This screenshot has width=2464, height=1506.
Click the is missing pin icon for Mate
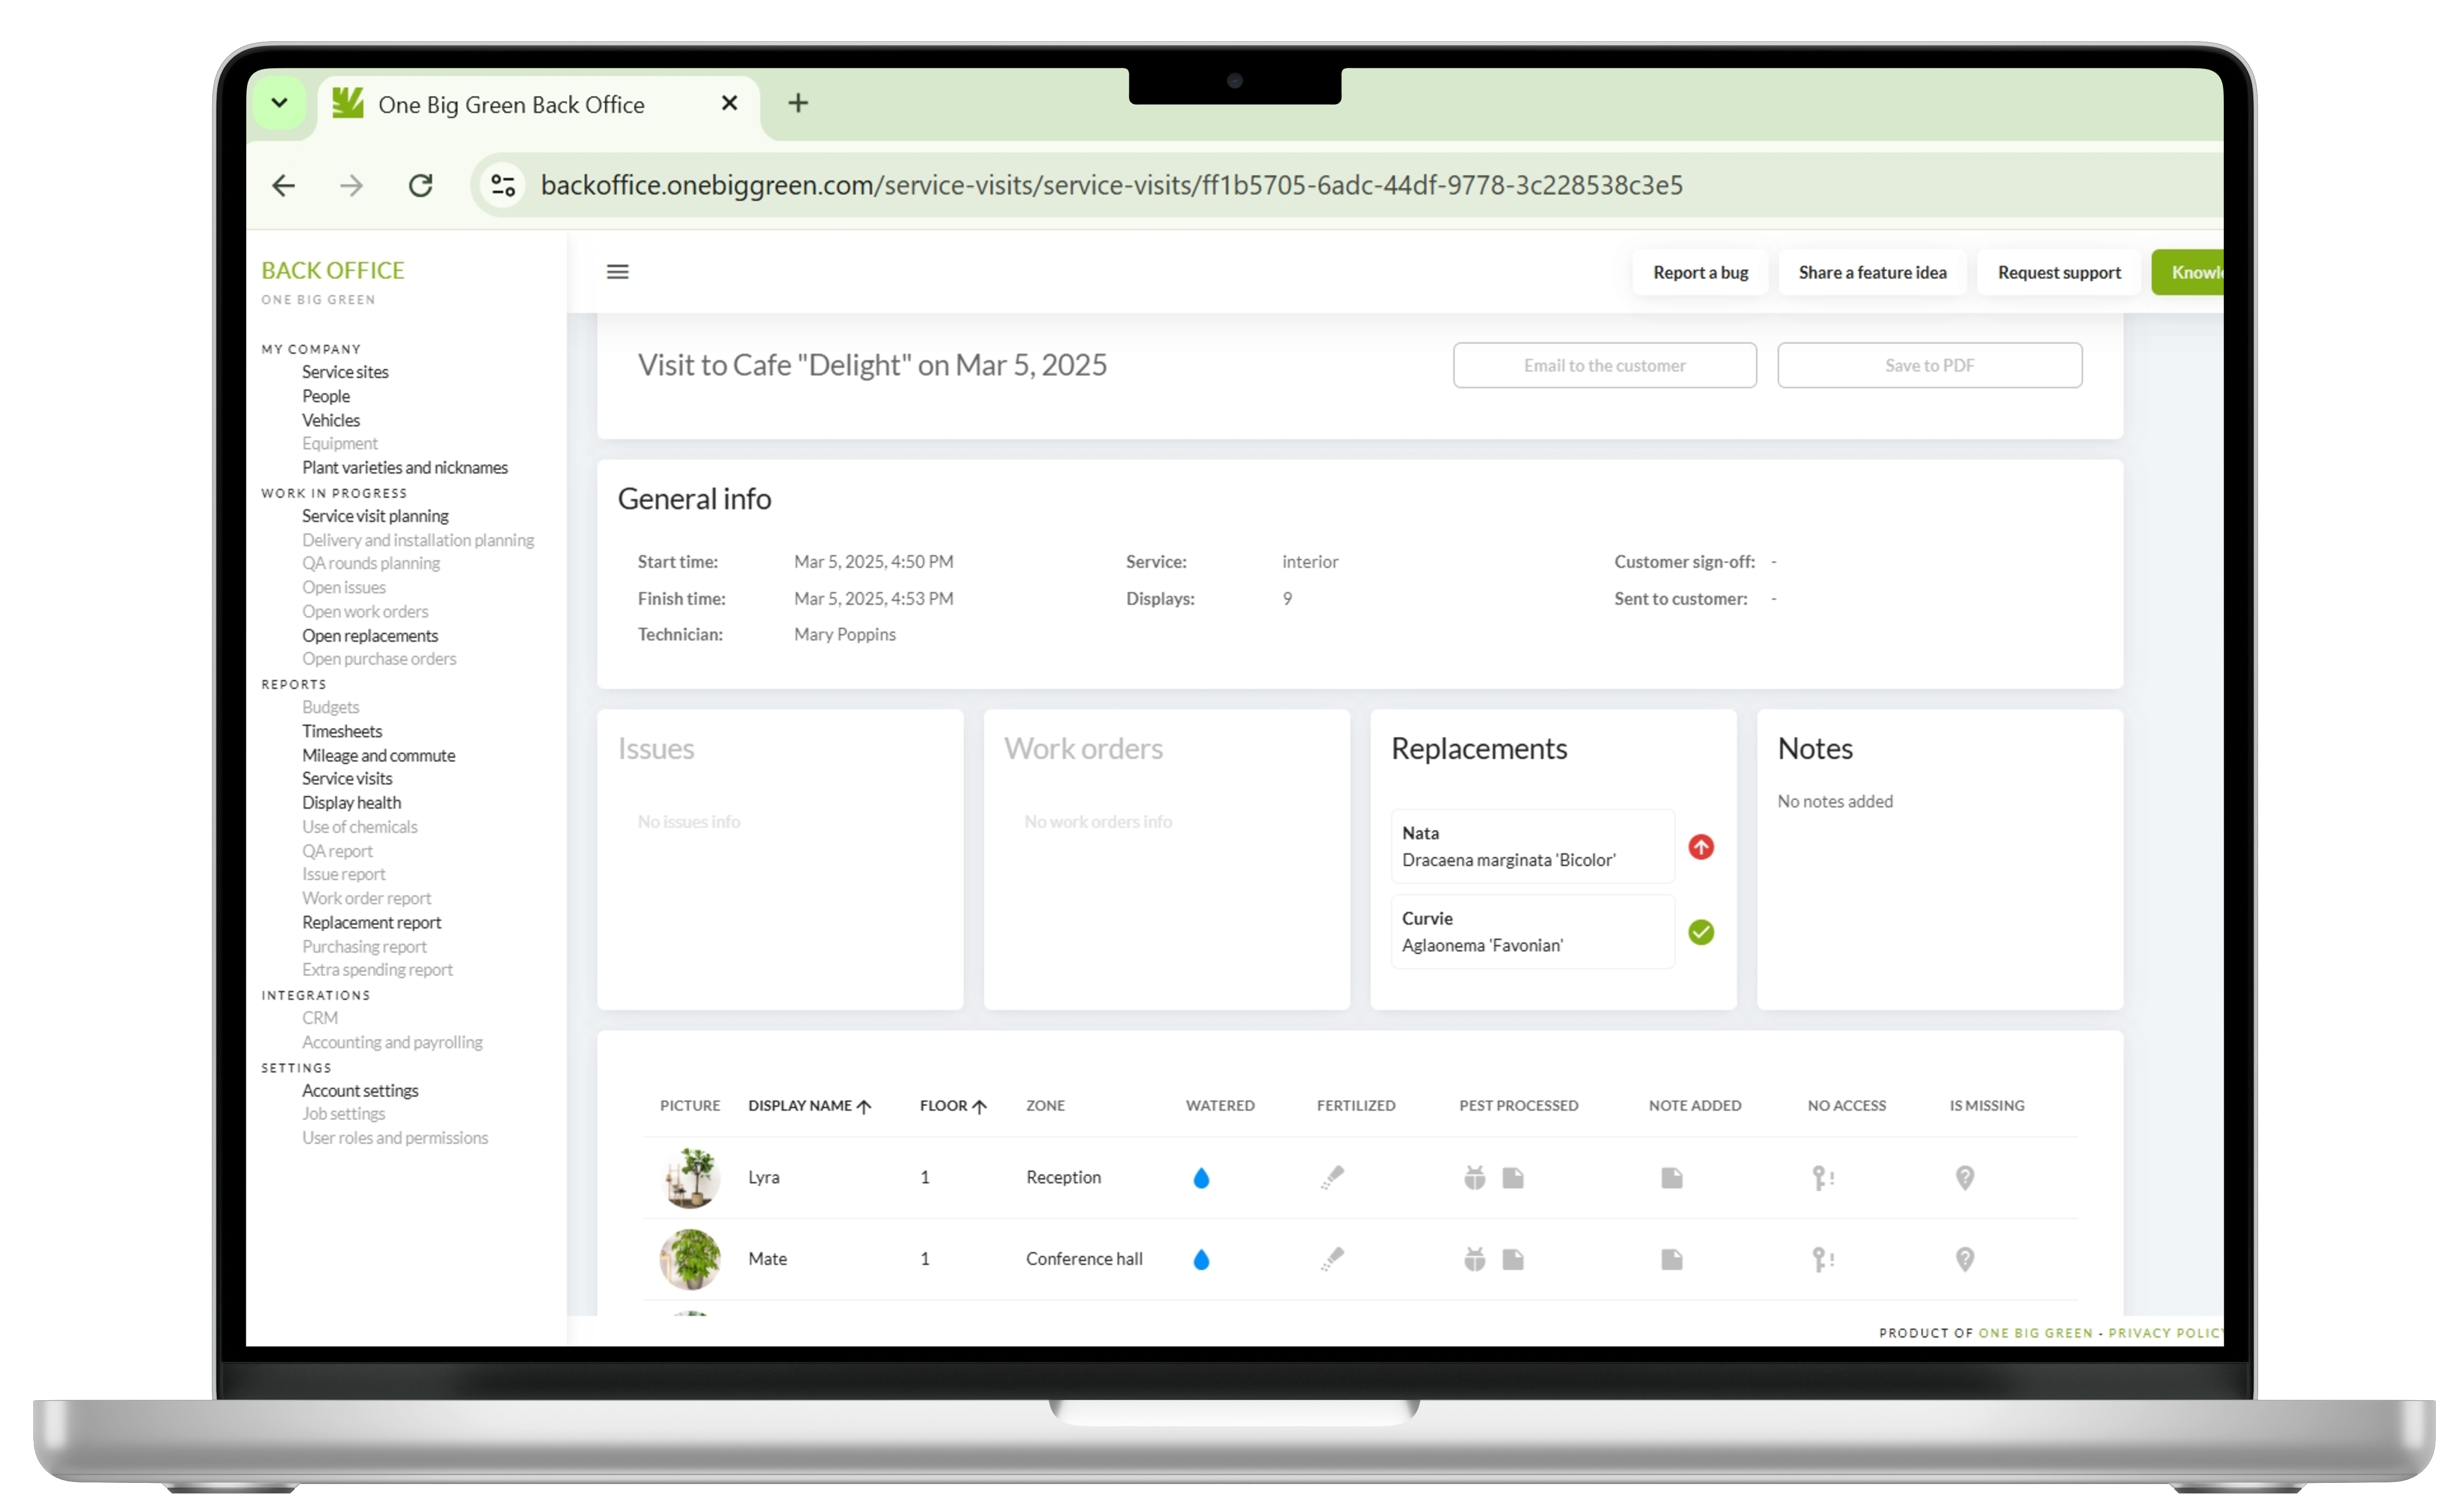click(x=1965, y=1259)
